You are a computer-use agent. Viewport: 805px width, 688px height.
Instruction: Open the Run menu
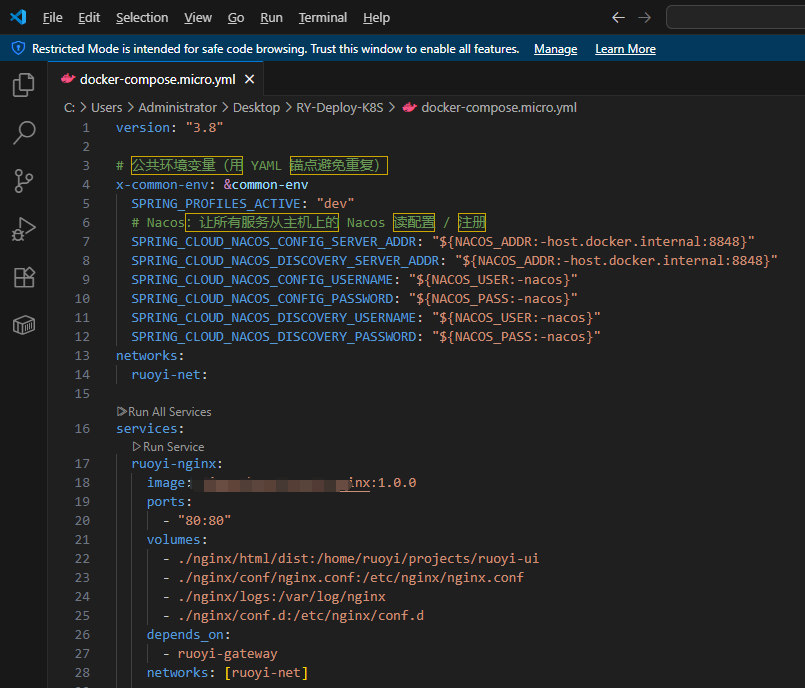coord(271,18)
